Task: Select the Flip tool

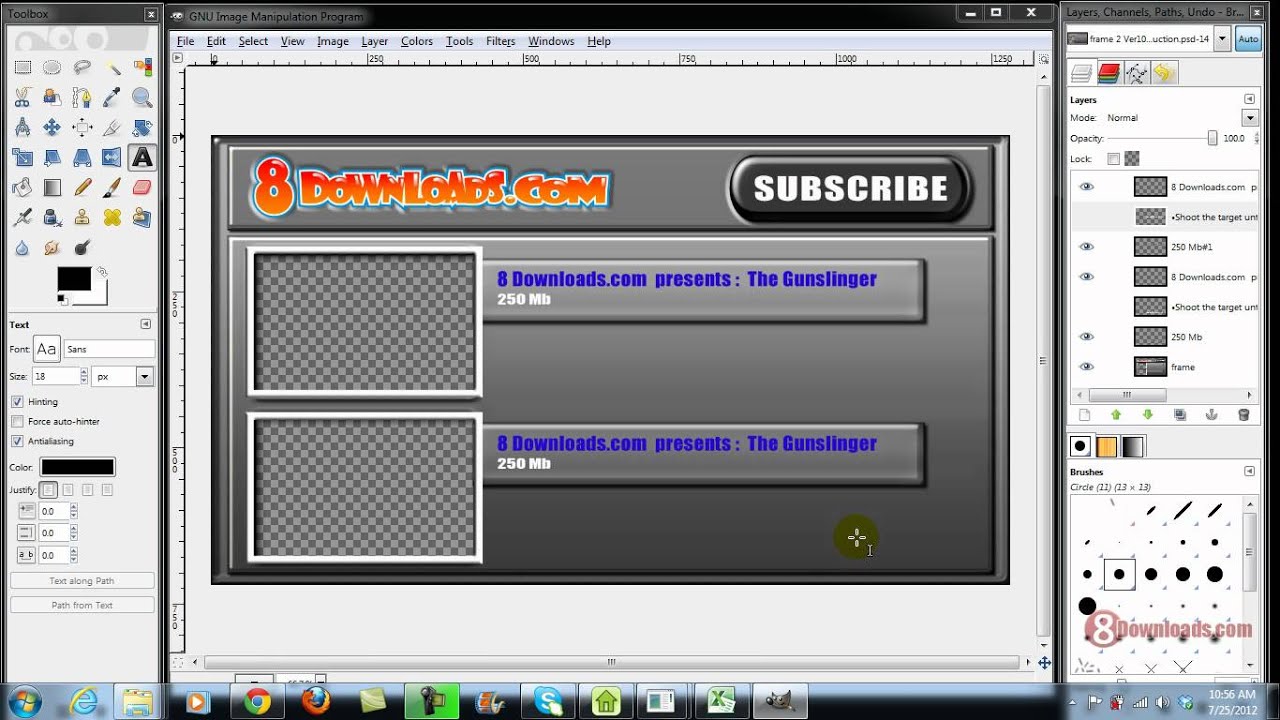Action: click(x=112, y=158)
